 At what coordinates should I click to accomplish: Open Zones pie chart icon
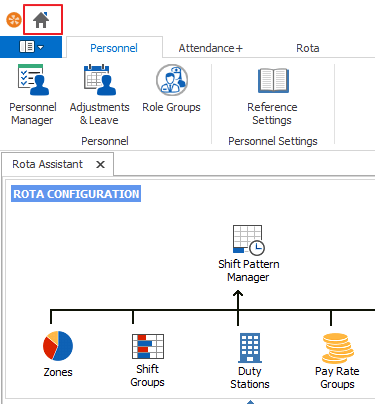58,346
